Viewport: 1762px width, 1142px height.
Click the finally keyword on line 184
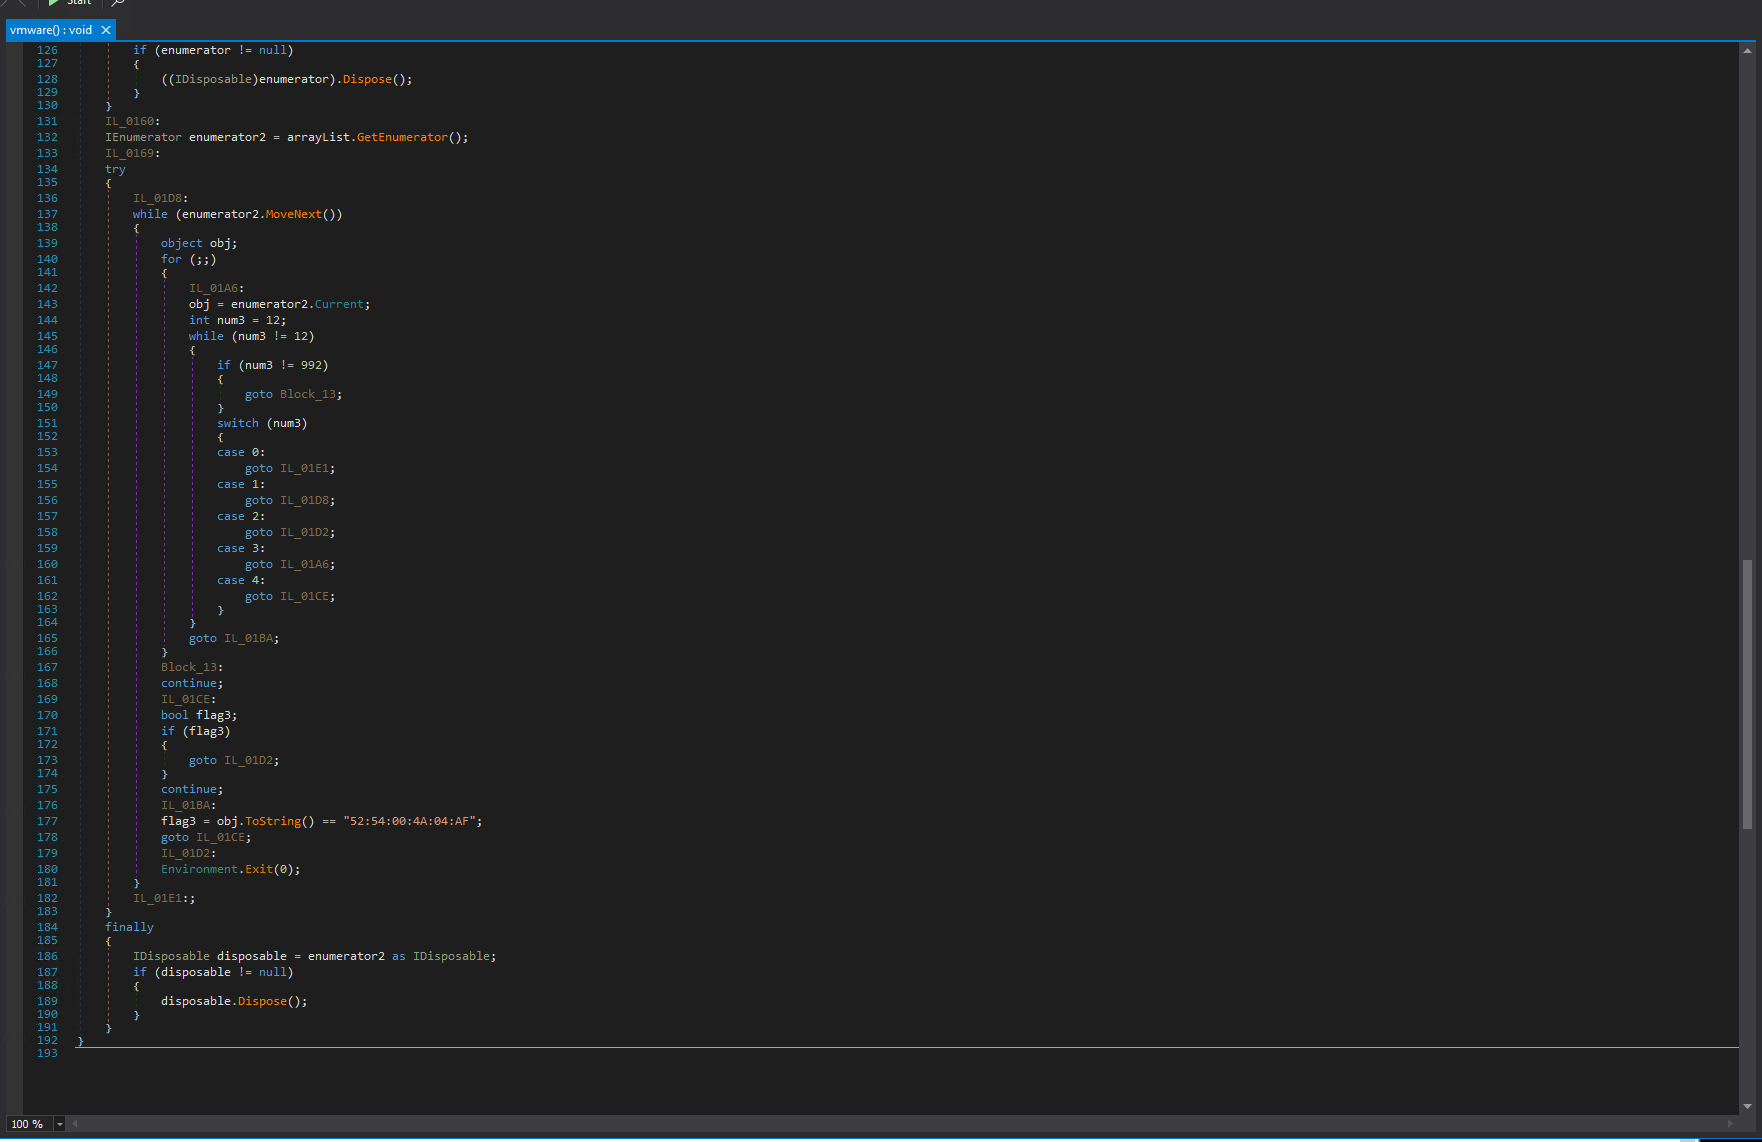point(129,927)
